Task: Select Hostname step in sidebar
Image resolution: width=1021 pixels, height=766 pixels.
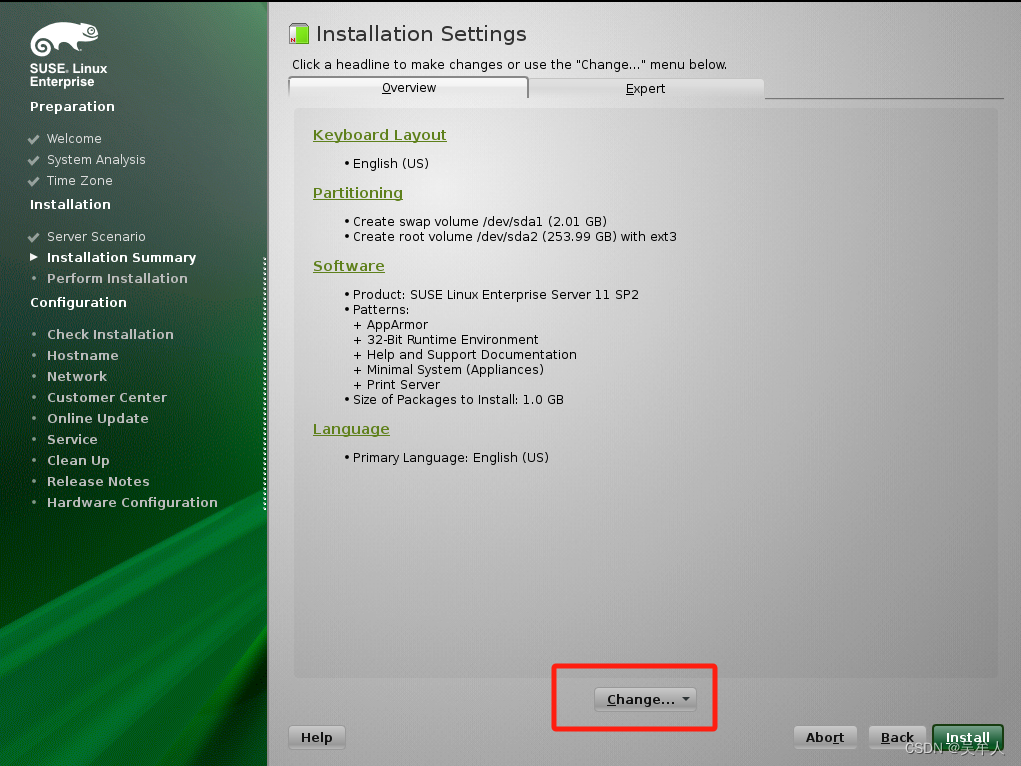Action: pos(83,356)
